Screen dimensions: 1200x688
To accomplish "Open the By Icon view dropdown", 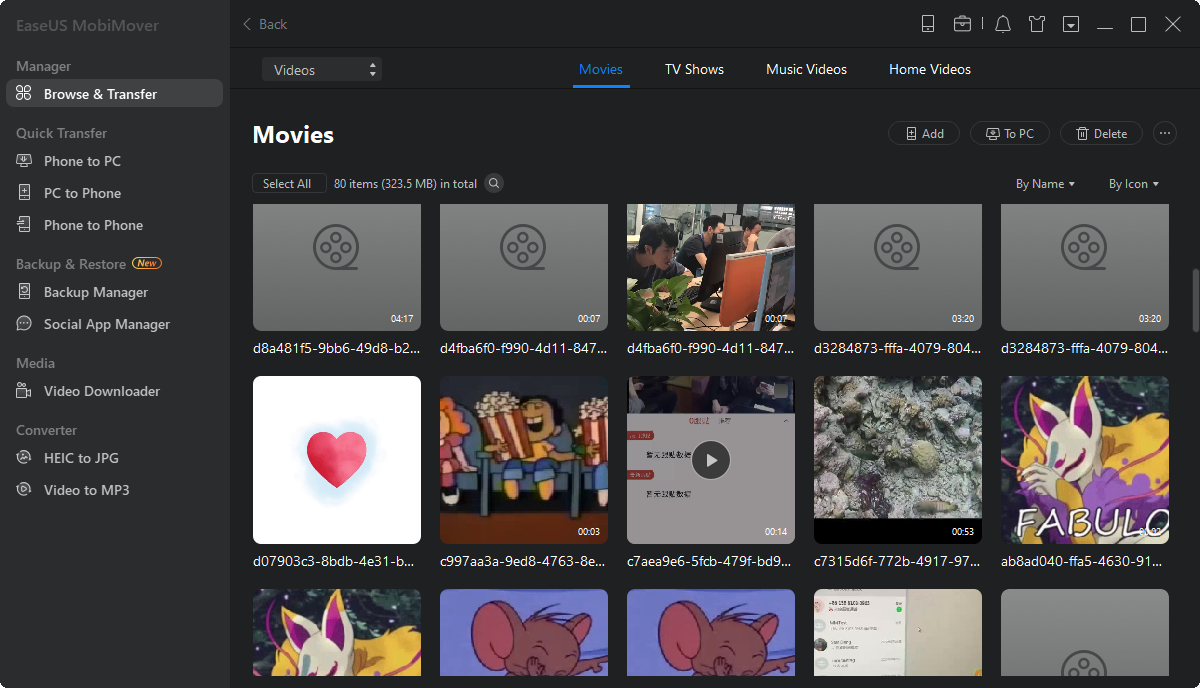I will 1133,184.
